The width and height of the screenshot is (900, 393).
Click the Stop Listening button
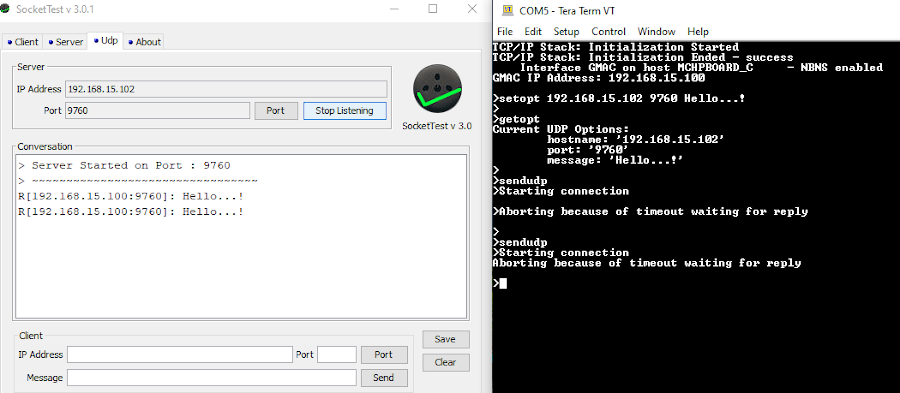[x=344, y=111]
